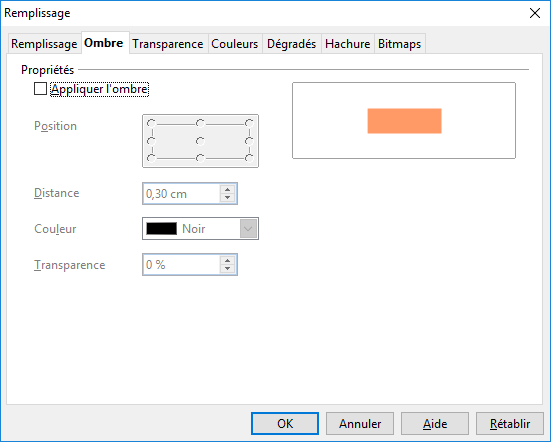This screenshot has height=442, width=551.
Task: Click the orange preview rectangle
Action: tap(404, 121)
